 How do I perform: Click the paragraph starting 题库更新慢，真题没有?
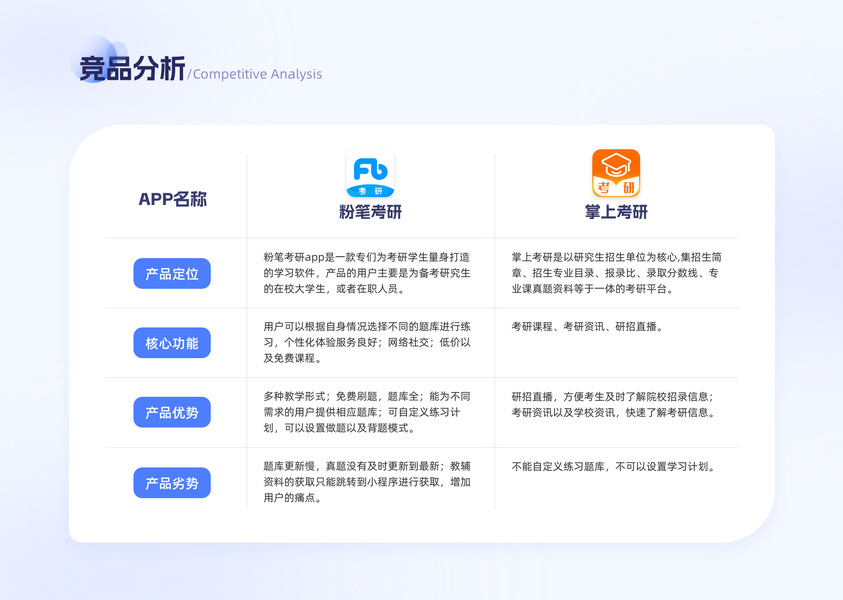coord(367,482)
